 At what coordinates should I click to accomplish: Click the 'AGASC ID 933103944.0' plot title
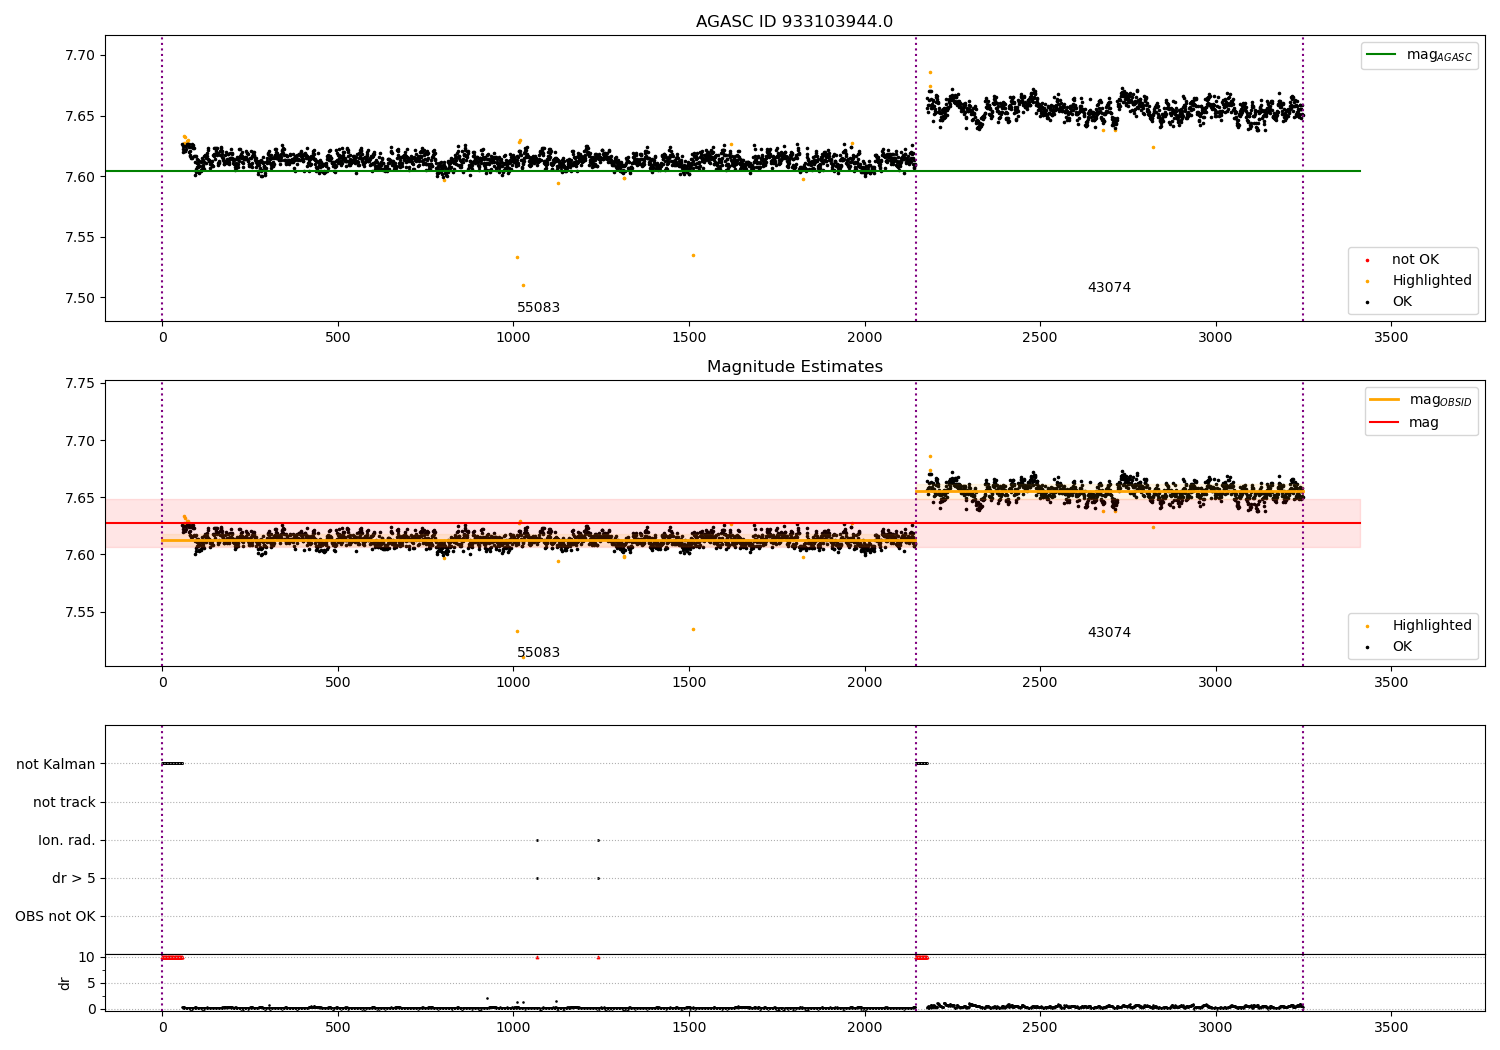pyautogui.click(x=794, y=22)
